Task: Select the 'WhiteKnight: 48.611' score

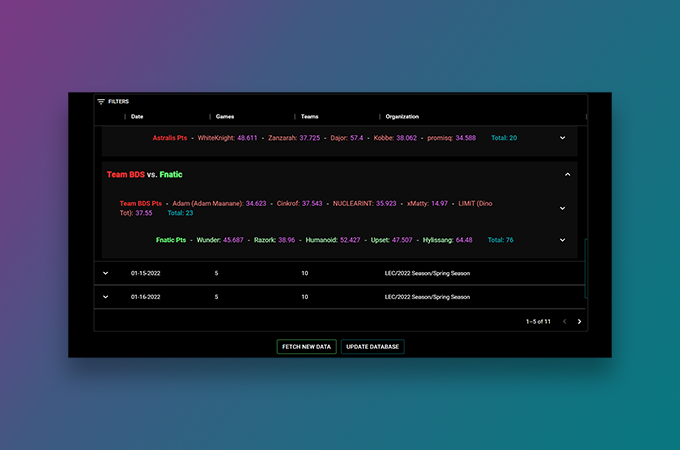Action: [x=227, y=138]
